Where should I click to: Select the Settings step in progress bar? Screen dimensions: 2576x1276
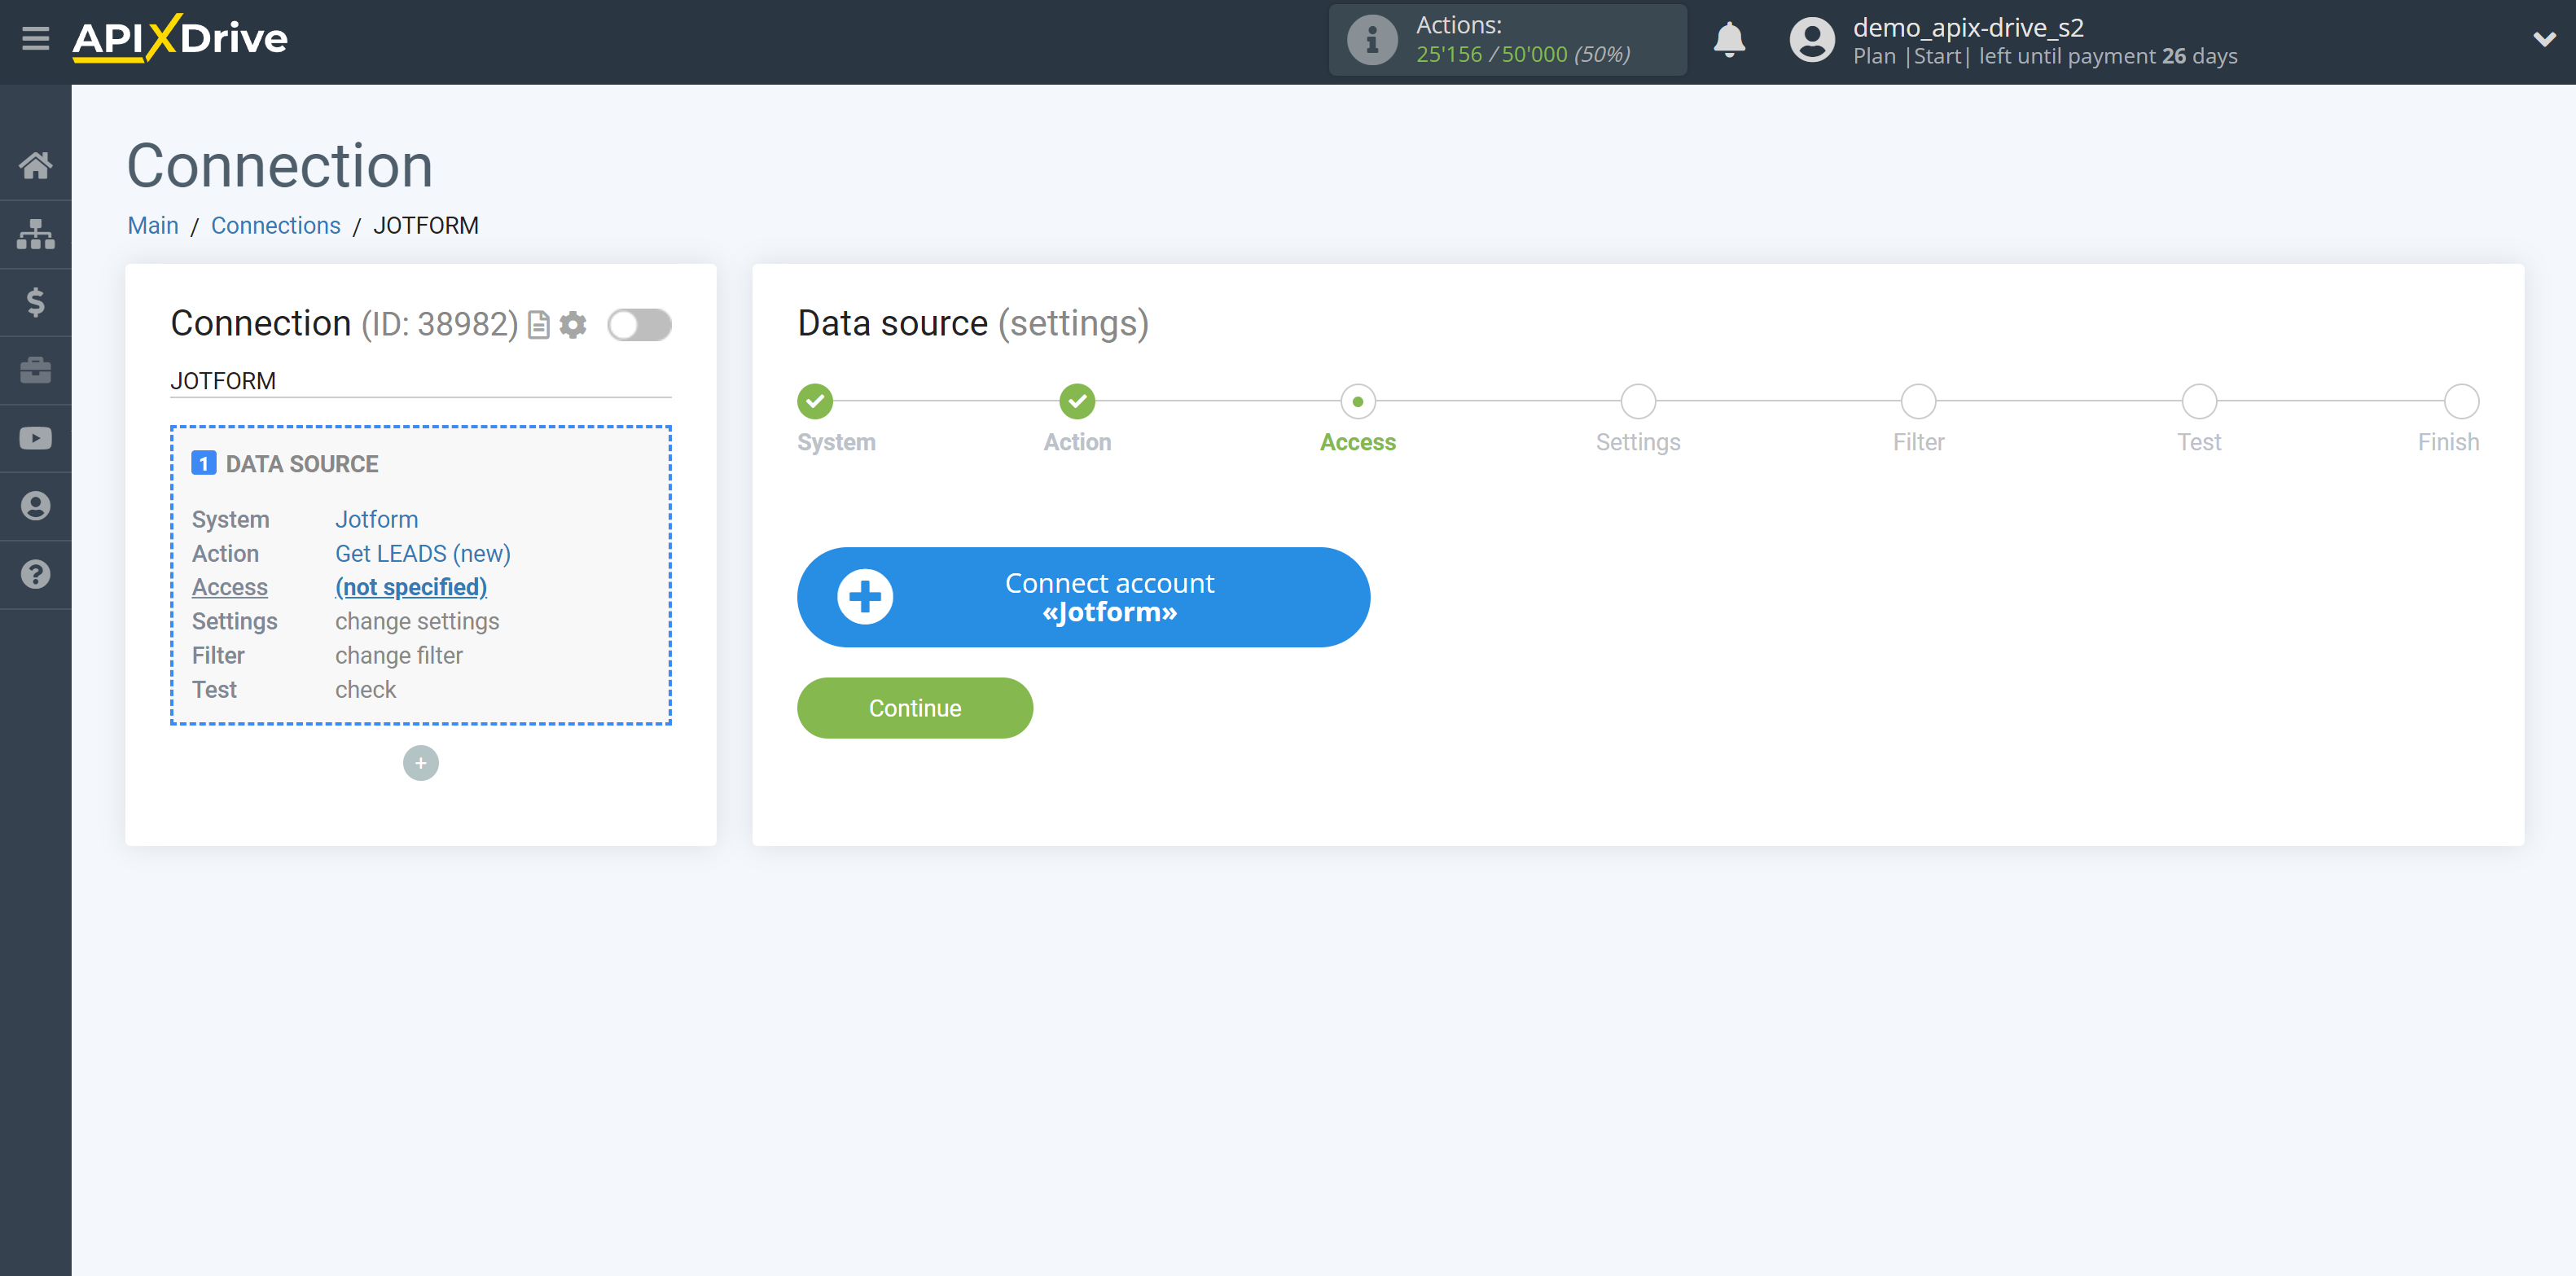(1638, 401)
